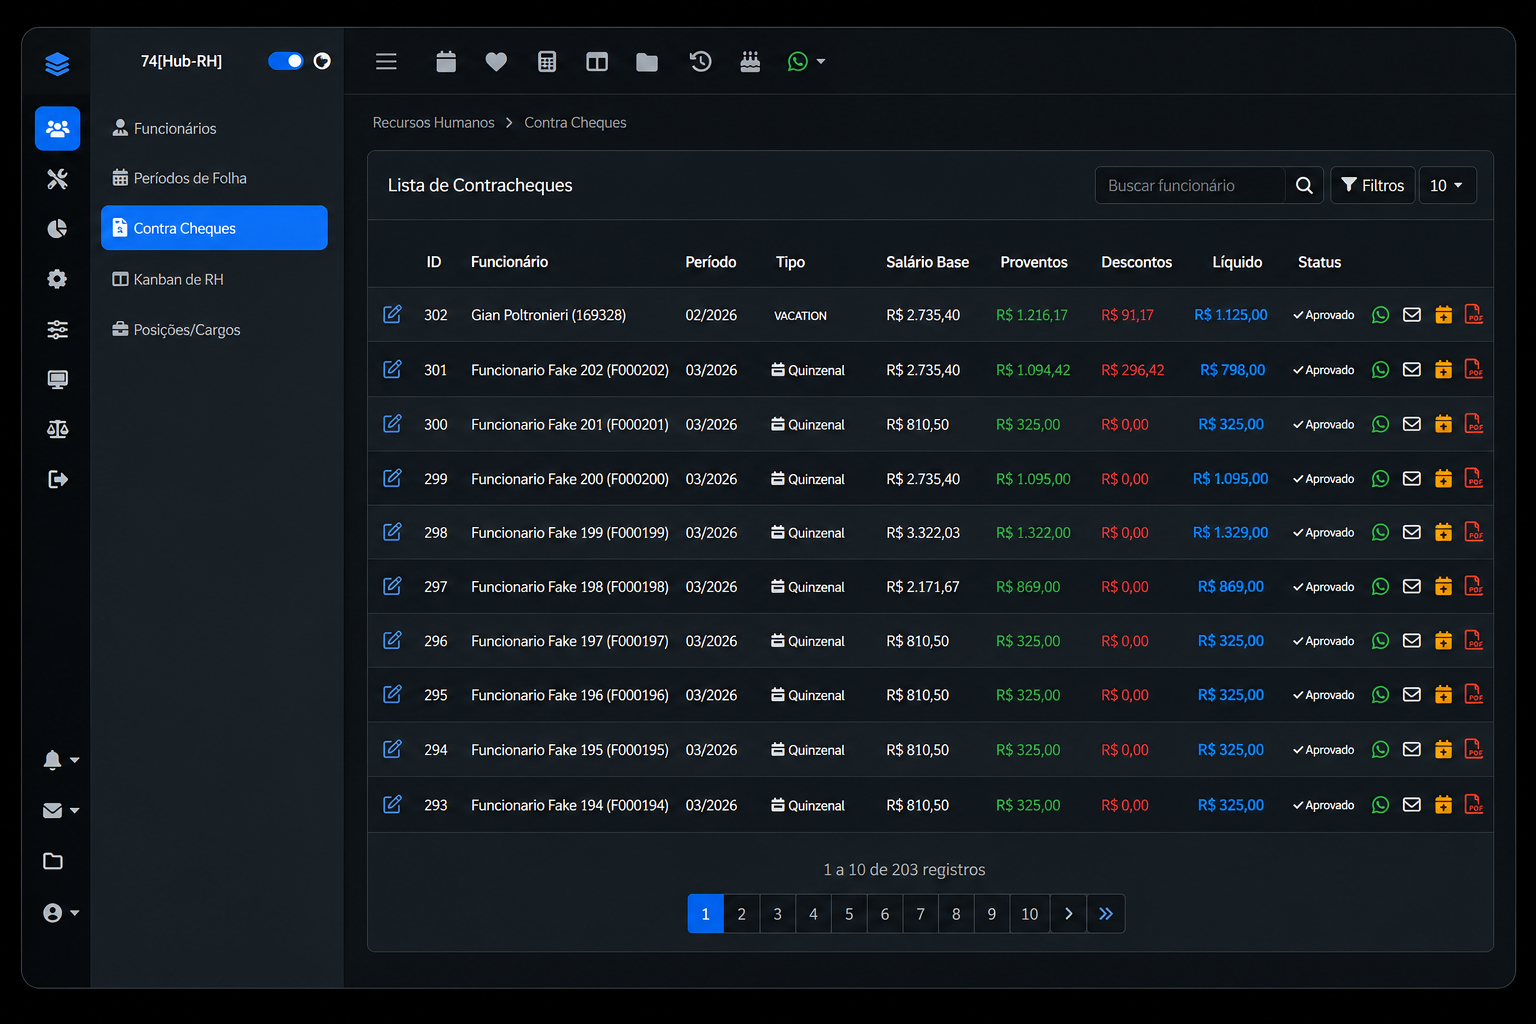This screenshot has width=1536, height=1024.
Task: Open the folder icon in sidebar bottom
Action: pyautogui.click(x=53, y=861)
